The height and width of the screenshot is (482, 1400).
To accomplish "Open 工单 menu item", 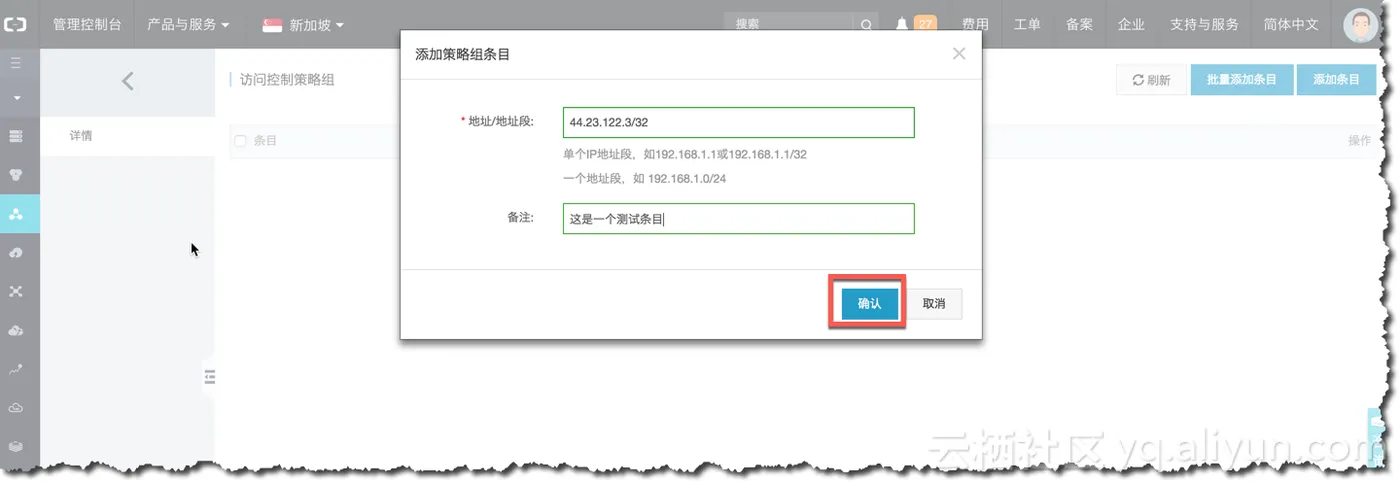I will click(x=1027, y=24).
